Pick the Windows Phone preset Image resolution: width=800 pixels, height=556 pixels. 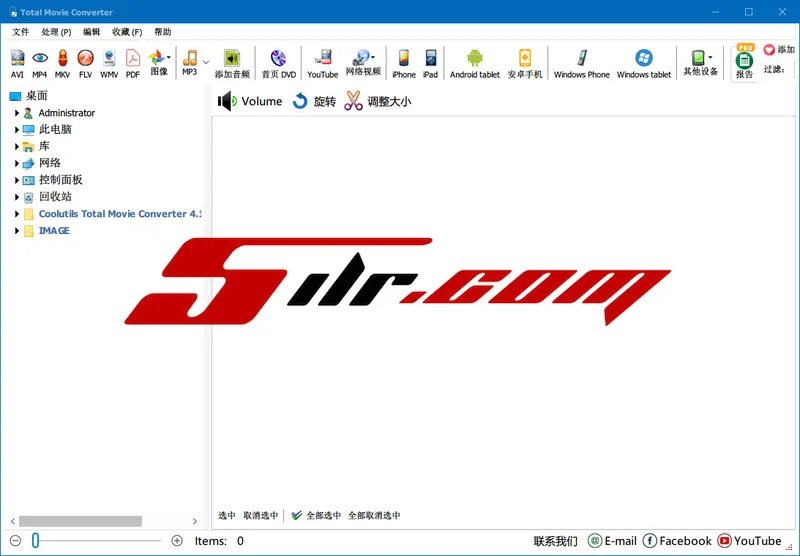(x=582, y=64)
